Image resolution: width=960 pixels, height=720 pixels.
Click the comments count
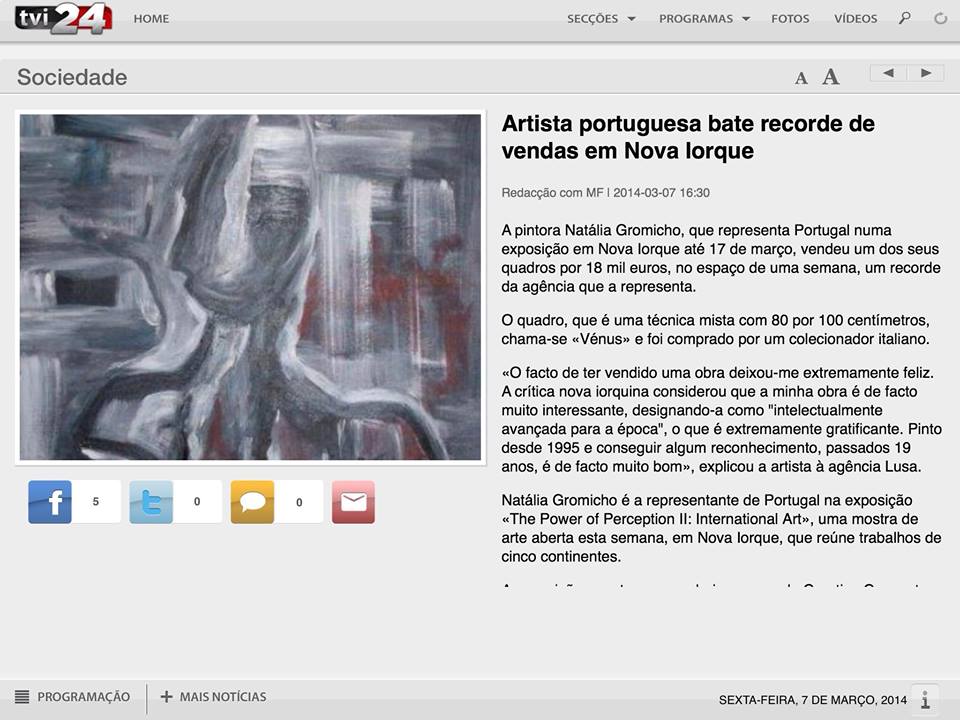pos(299,502)
